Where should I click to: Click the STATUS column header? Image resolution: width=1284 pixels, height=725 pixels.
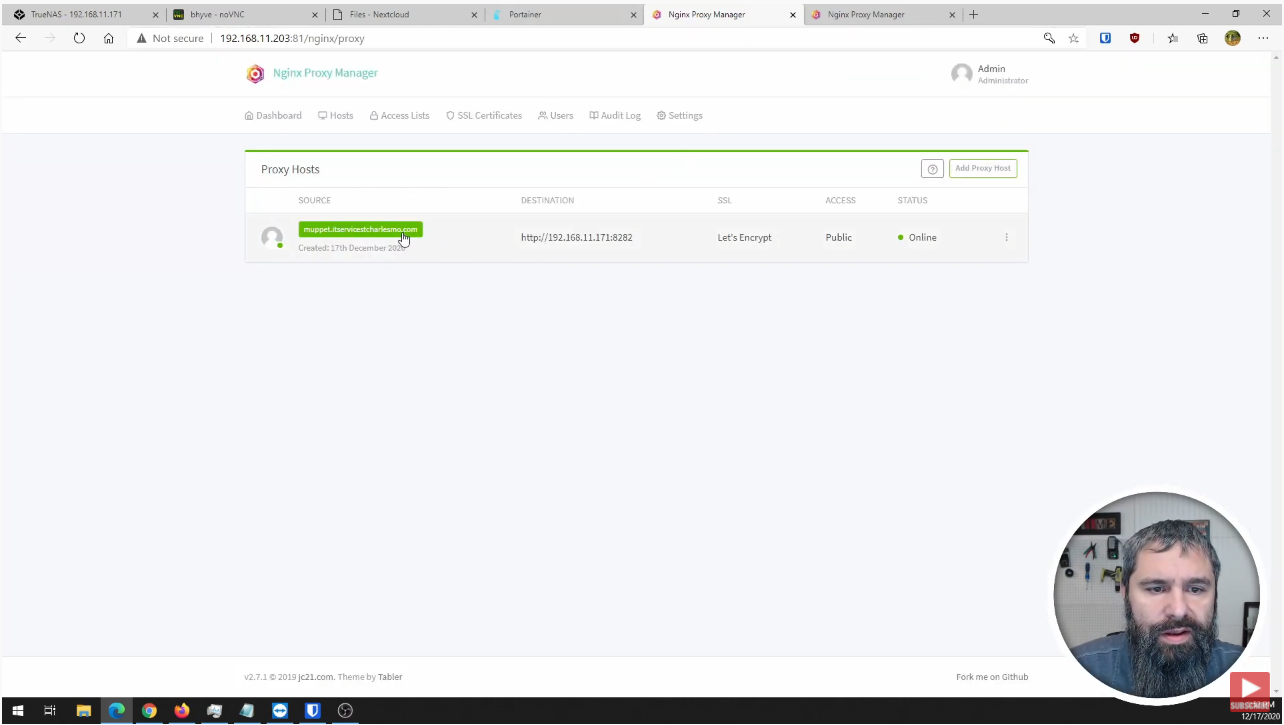[912, 200]
